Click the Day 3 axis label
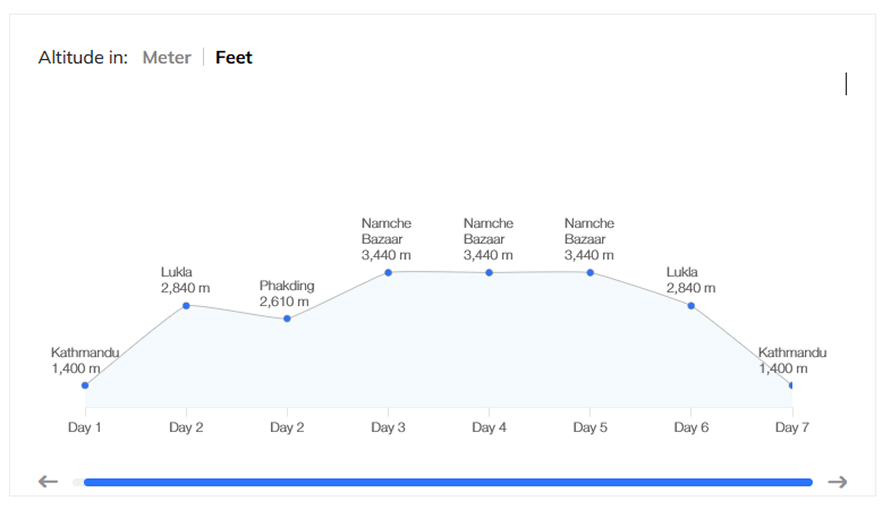This screenshot has width=887, height=526. [388, 428]
